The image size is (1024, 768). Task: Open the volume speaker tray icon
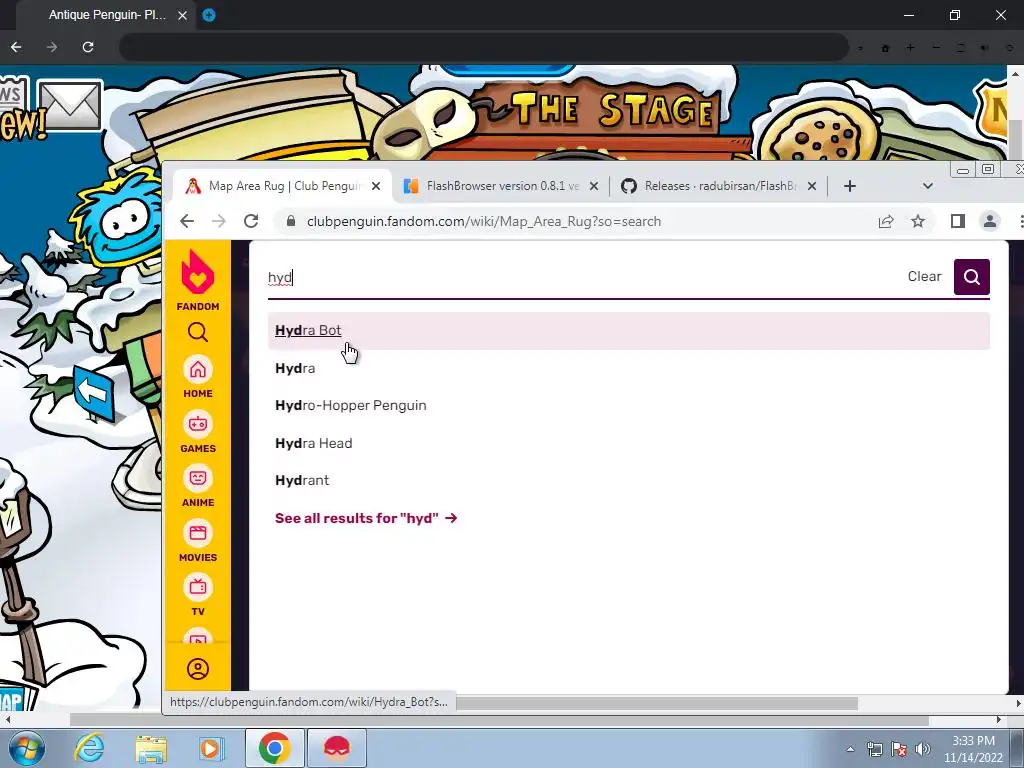pyautogui.click(x=923, y=749)
